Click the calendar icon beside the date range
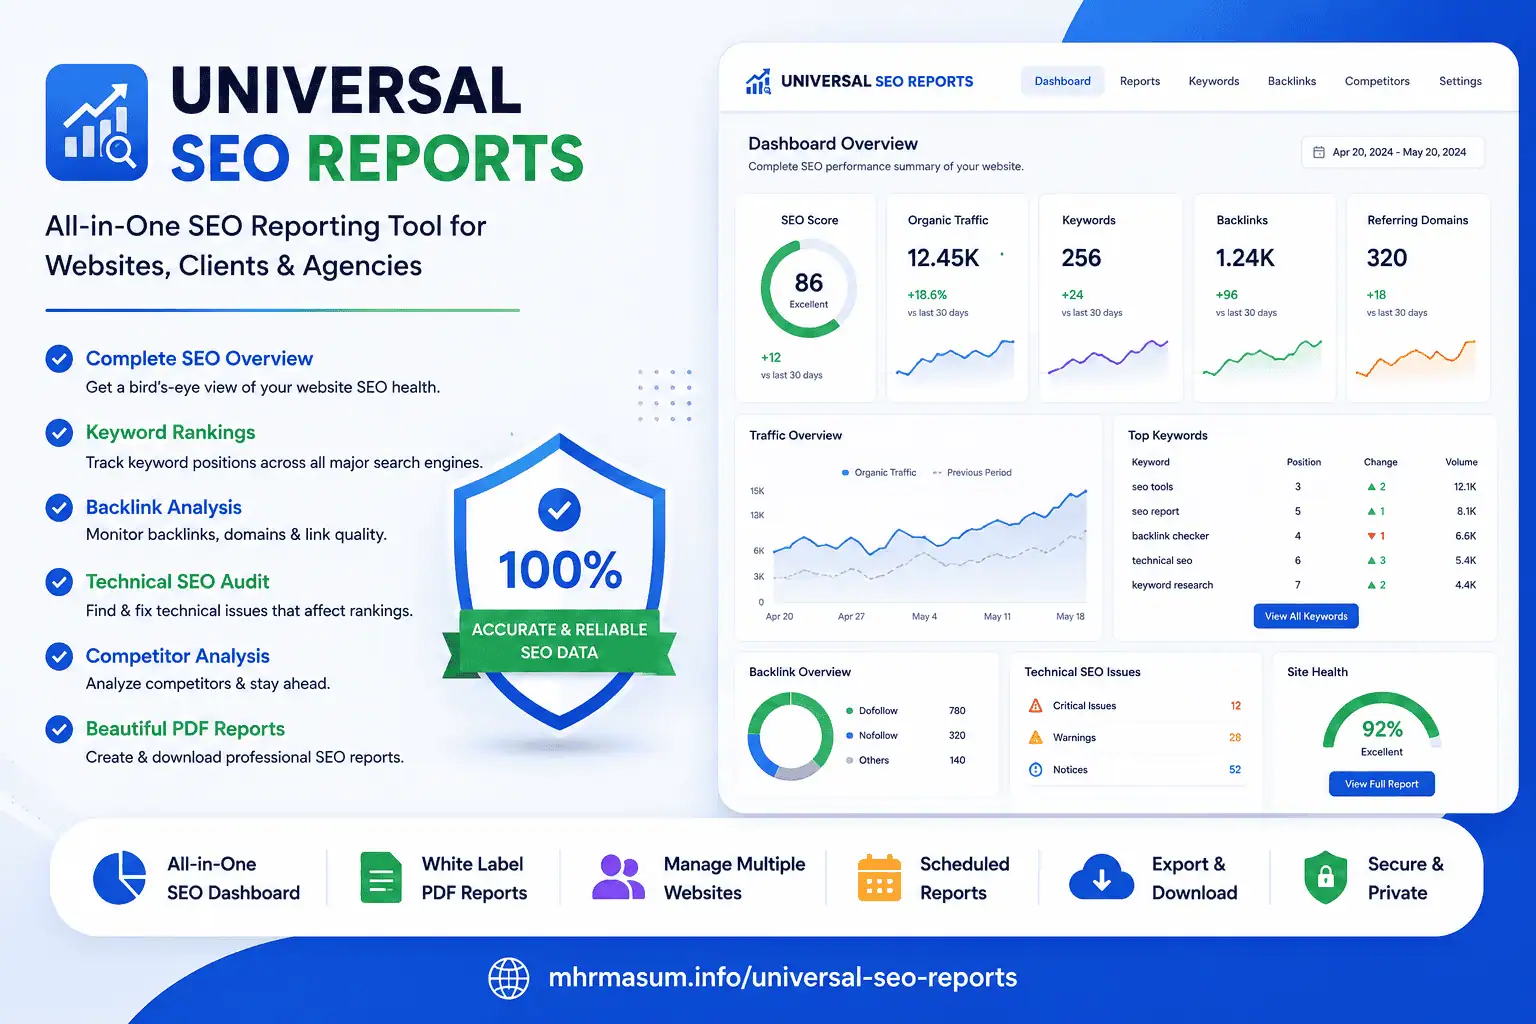This screenshot has width=1536, height=1024. coord(1319,152)
